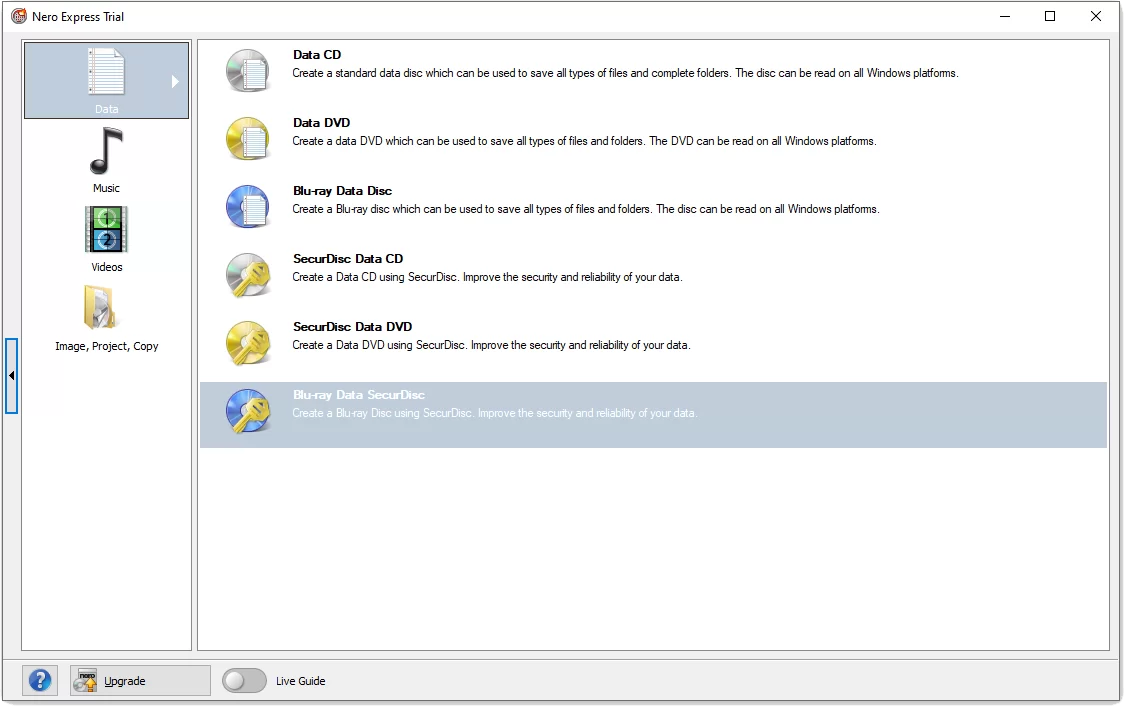Click 'Create a Data CD using SecurDisc' description

[x=487, y=277]
